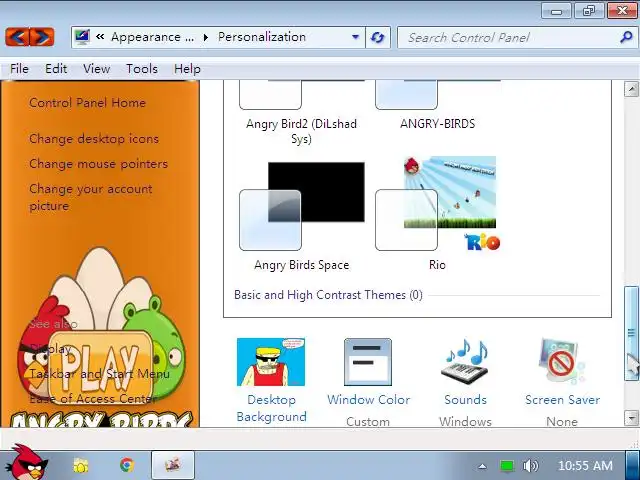Click the search magnifier icon

626,38
